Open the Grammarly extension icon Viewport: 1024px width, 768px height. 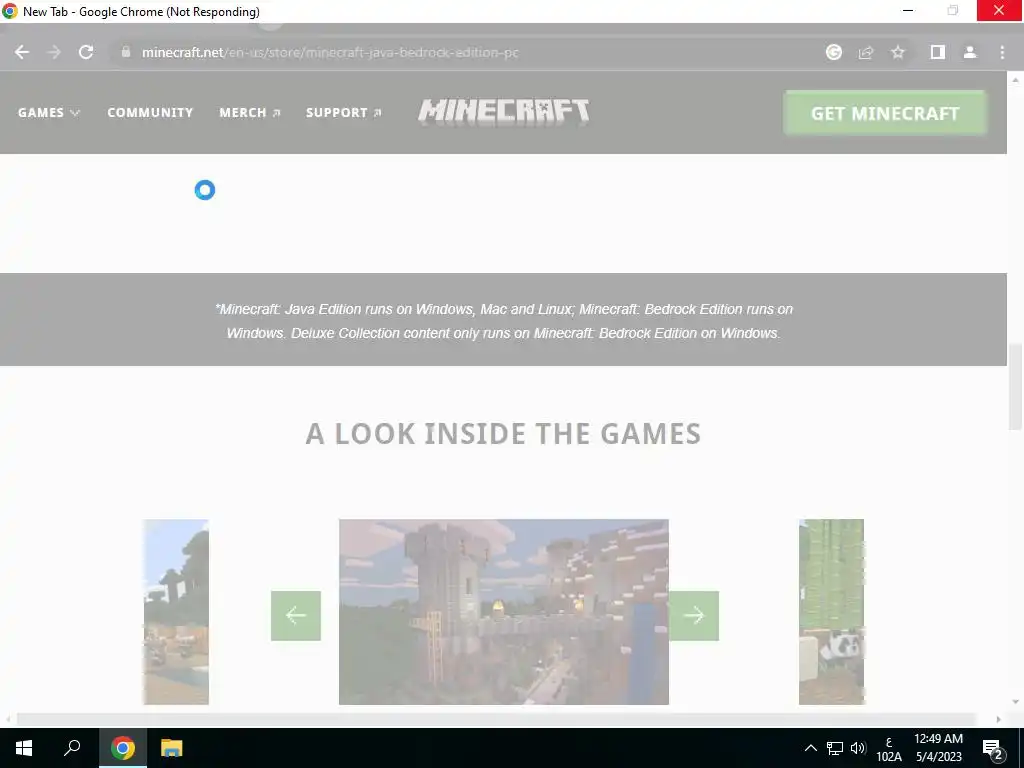pos(834,52)
